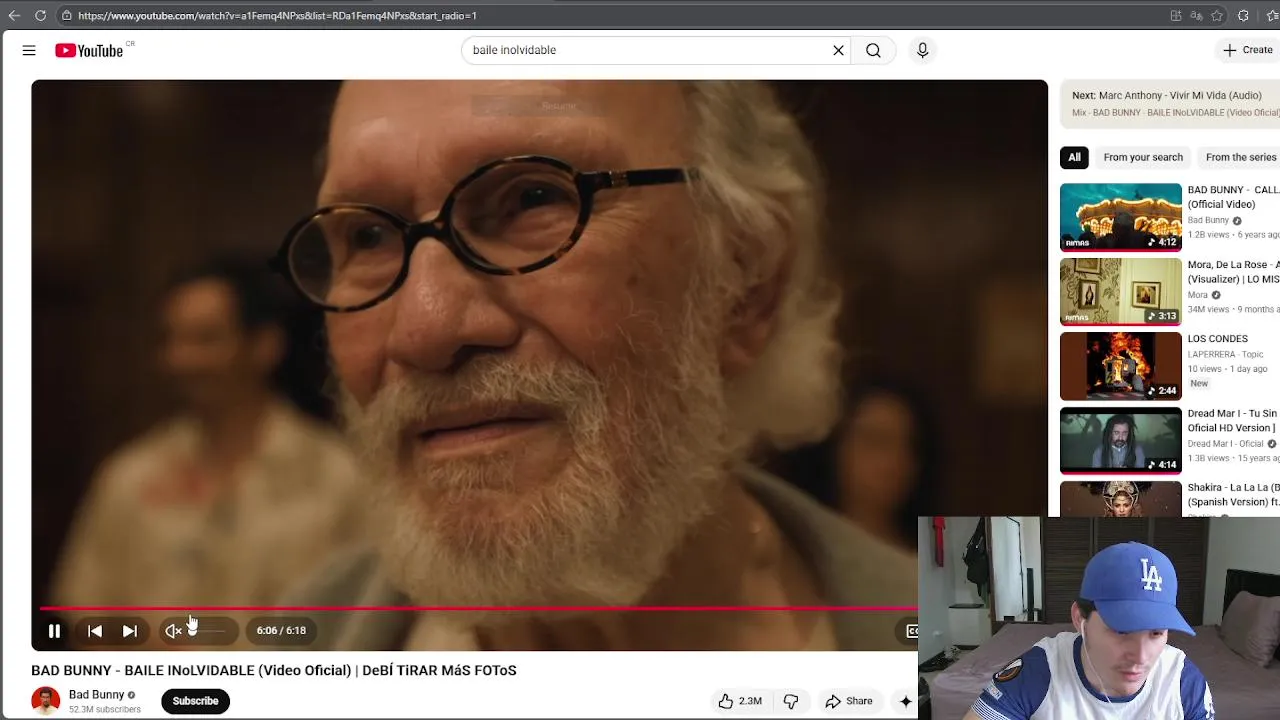Open the Create menu
Screen dimensions: 1280x720
pyautogui.click(x=1247, y=50)
